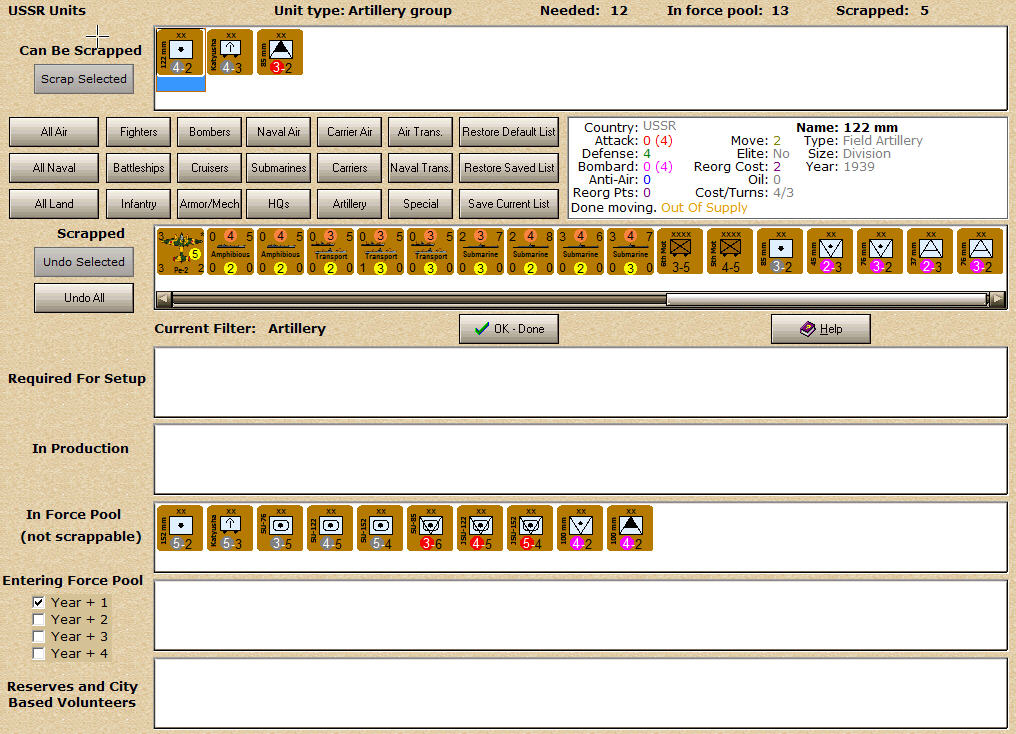Image resolution: width=1016 pixels, height=734 pixels.
Task: Click the 152 mm 5-2 force pool counter
Action: 180,529
